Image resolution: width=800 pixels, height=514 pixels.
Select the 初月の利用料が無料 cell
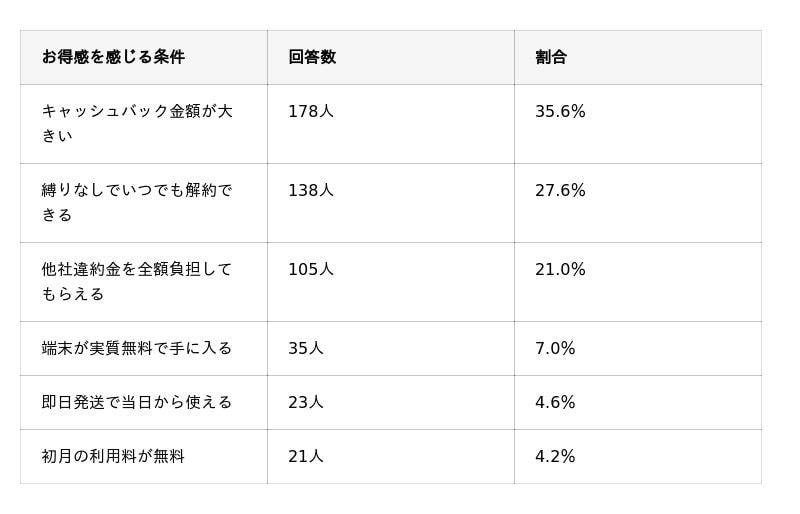[113, 456]
